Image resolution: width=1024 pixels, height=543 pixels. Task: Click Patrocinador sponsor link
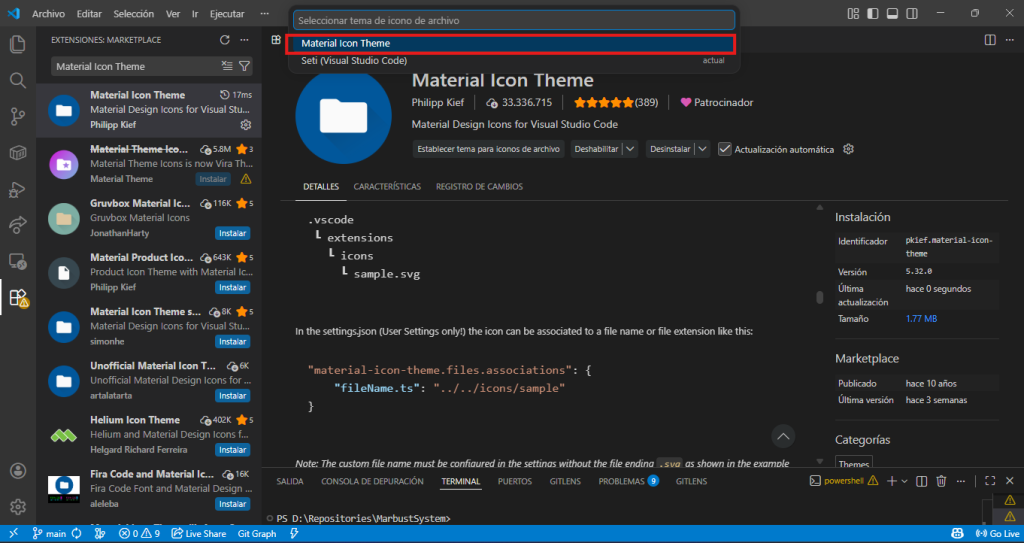coord(716,103)
